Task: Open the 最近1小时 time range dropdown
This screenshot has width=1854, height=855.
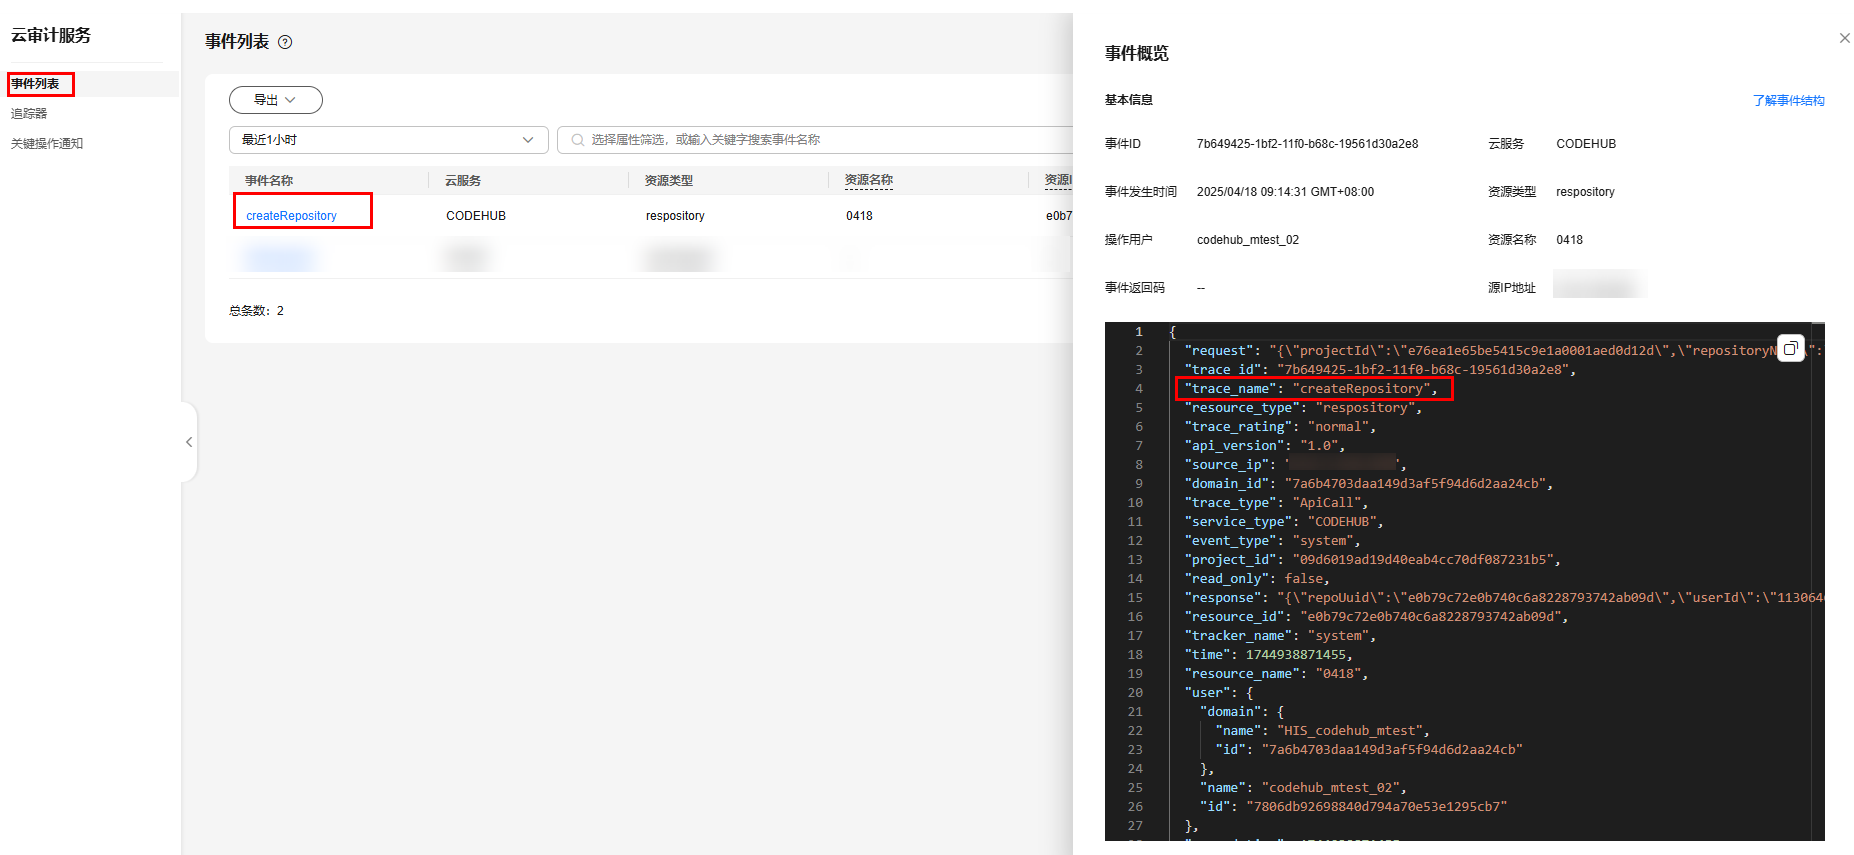Action: point(388,140)
